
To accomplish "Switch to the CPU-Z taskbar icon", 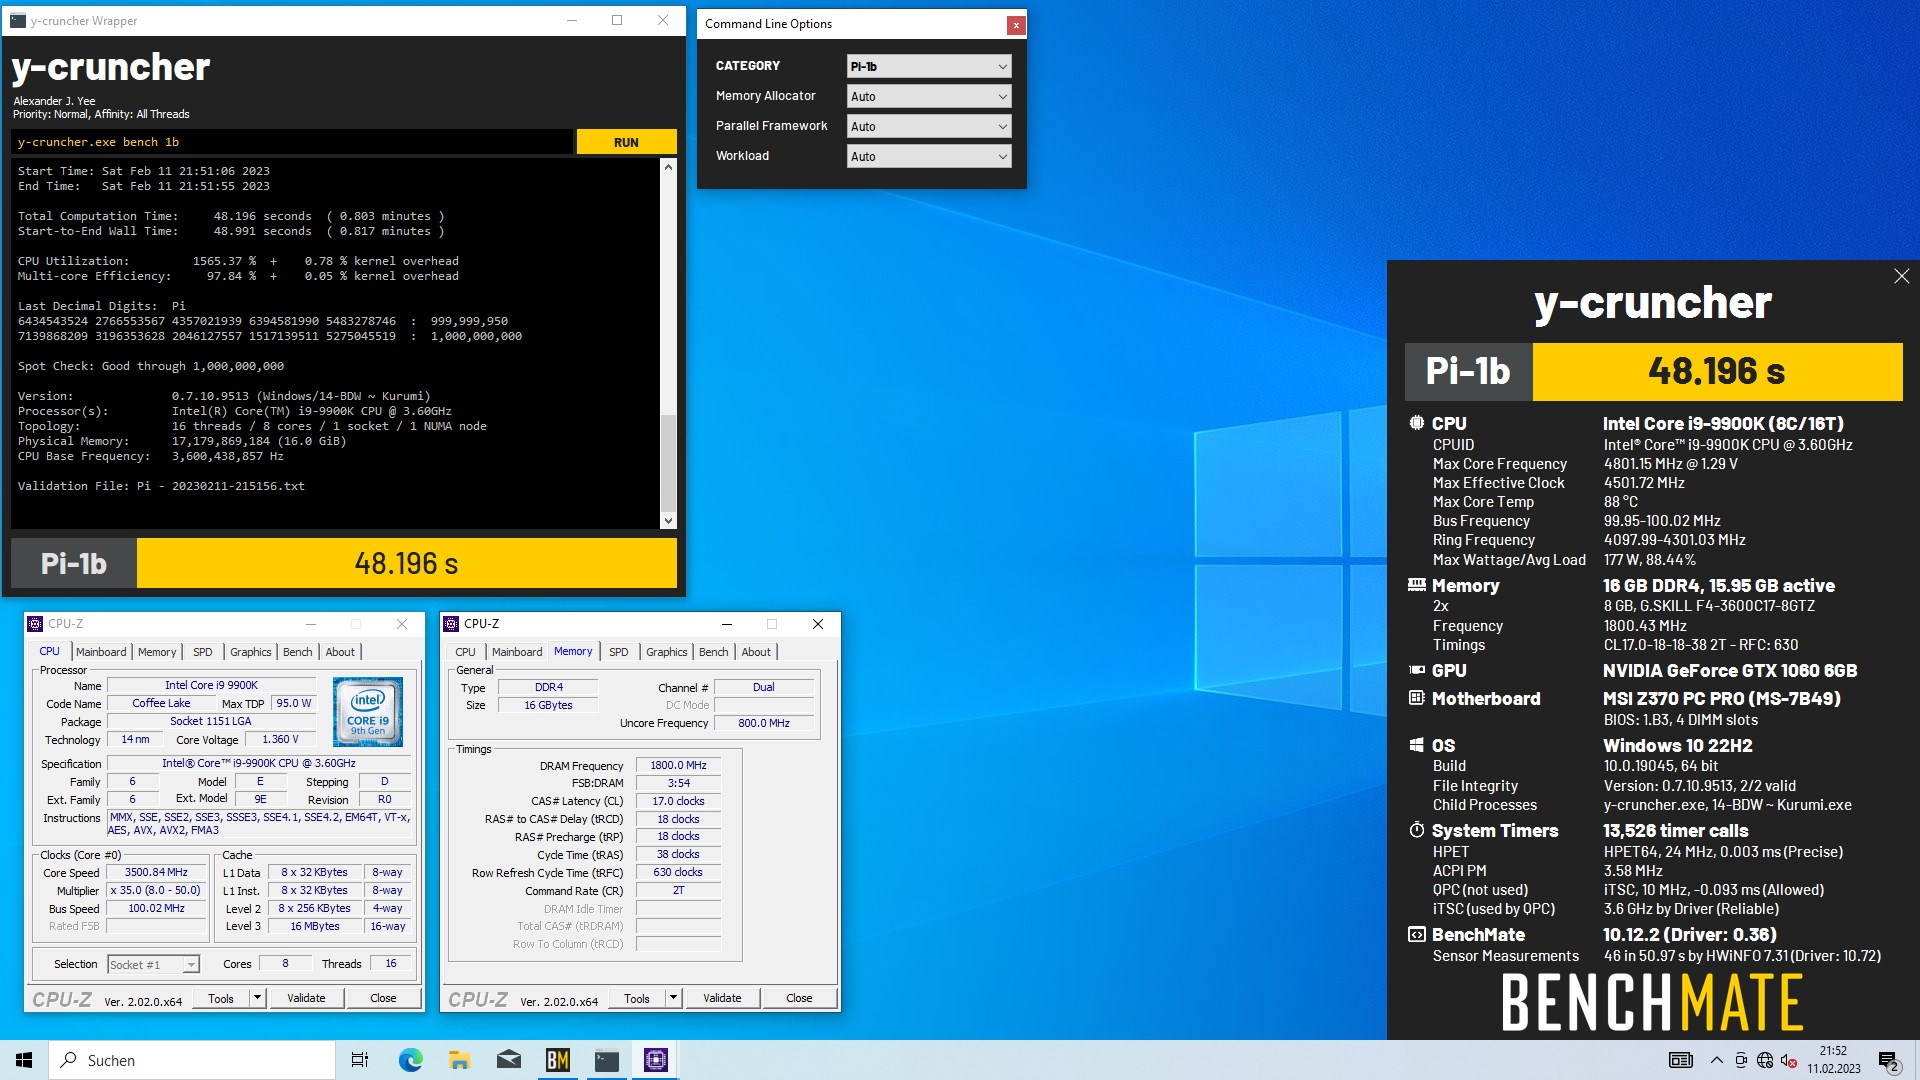I will coord(656,1060).
